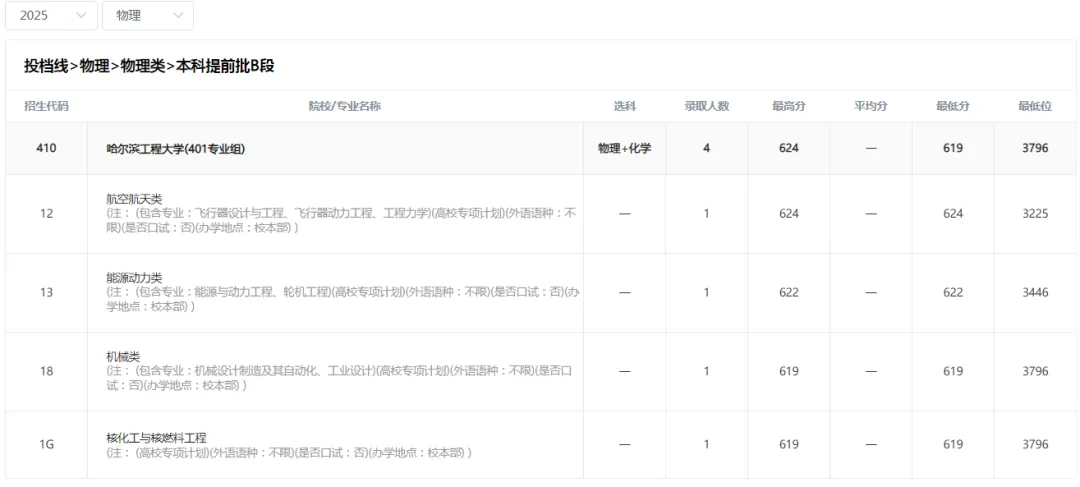Select lowest rank 3796 in university row

(x=1035, y=148)
